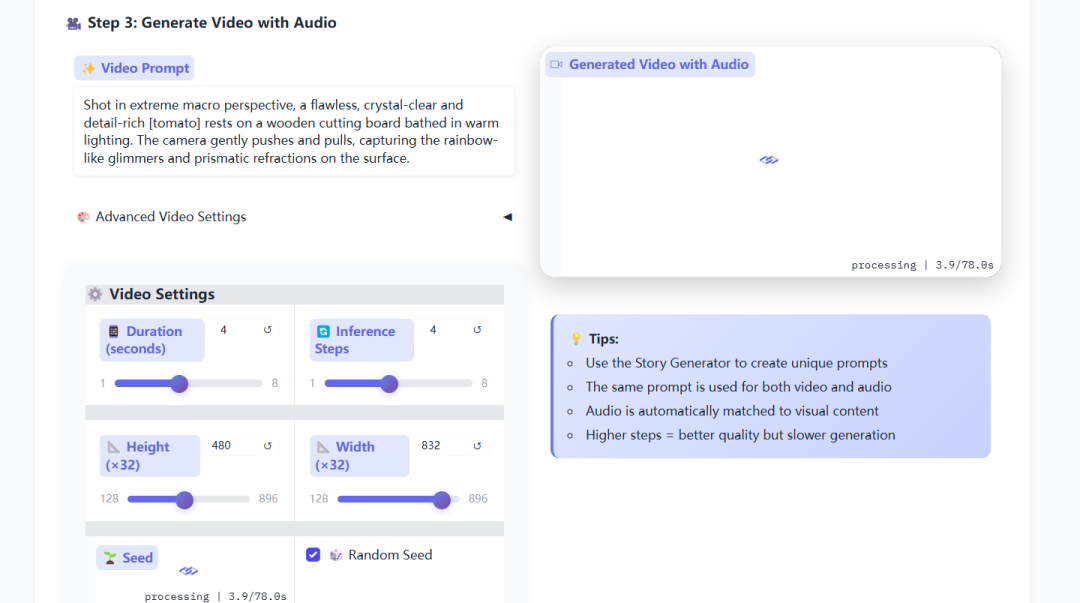Click the Video Settings gear icon
Image resolution: width=1080 pixels, height=603 pixels.
[x=95, y=294]
